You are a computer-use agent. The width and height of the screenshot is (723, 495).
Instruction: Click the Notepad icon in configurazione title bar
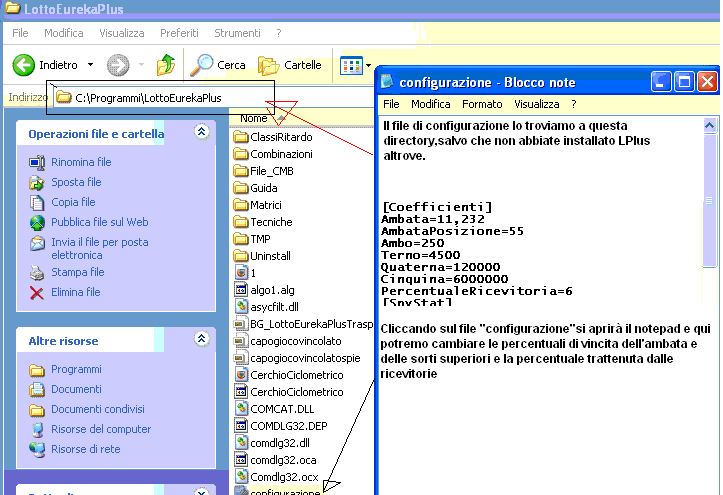click(387, 82)
